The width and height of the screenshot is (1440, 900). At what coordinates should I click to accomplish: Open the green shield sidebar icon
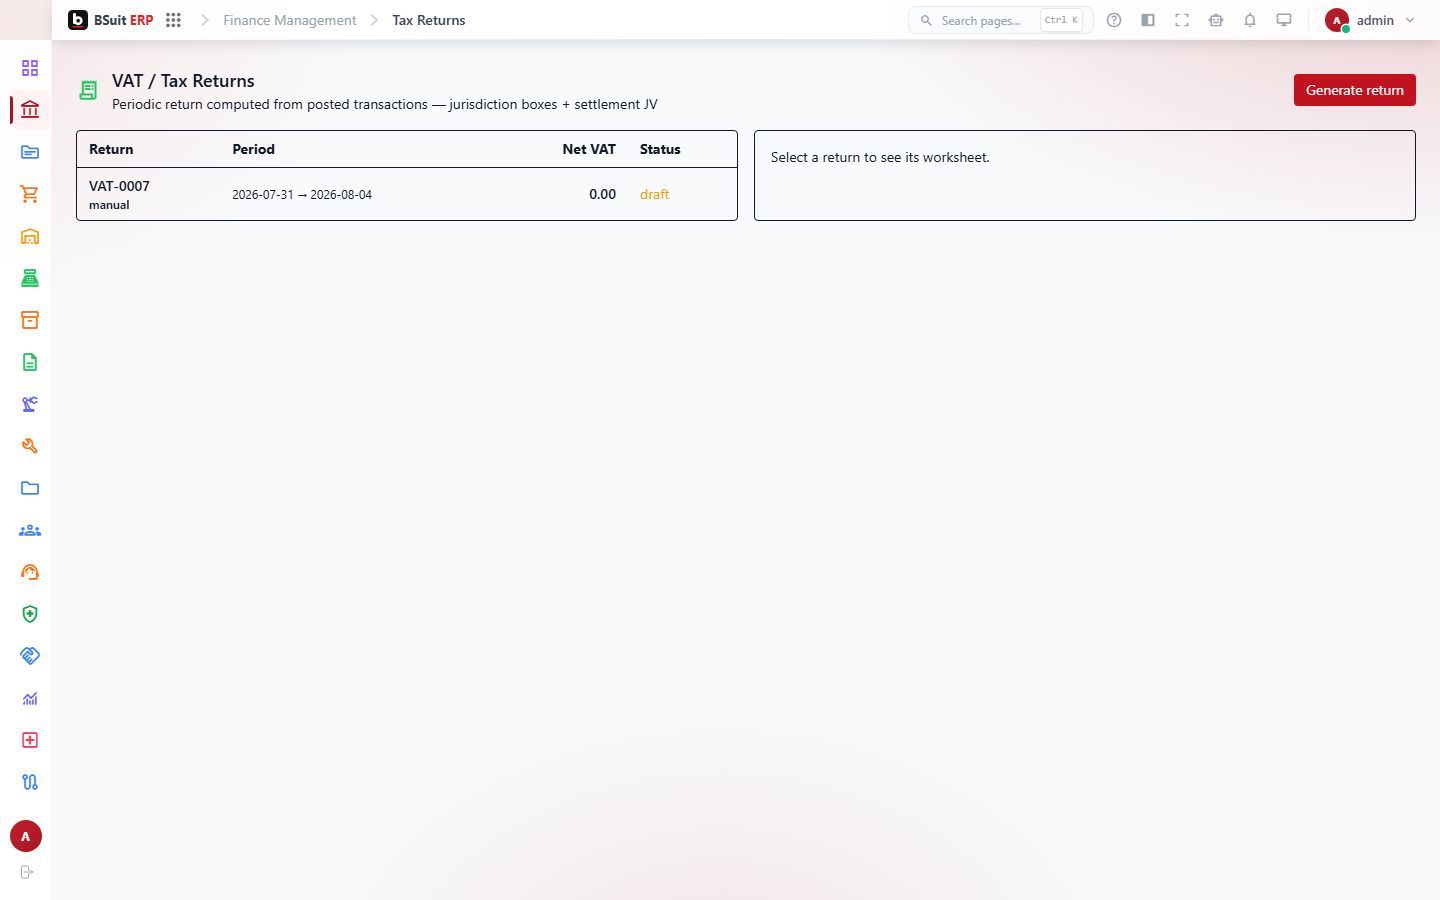point(30,614)
